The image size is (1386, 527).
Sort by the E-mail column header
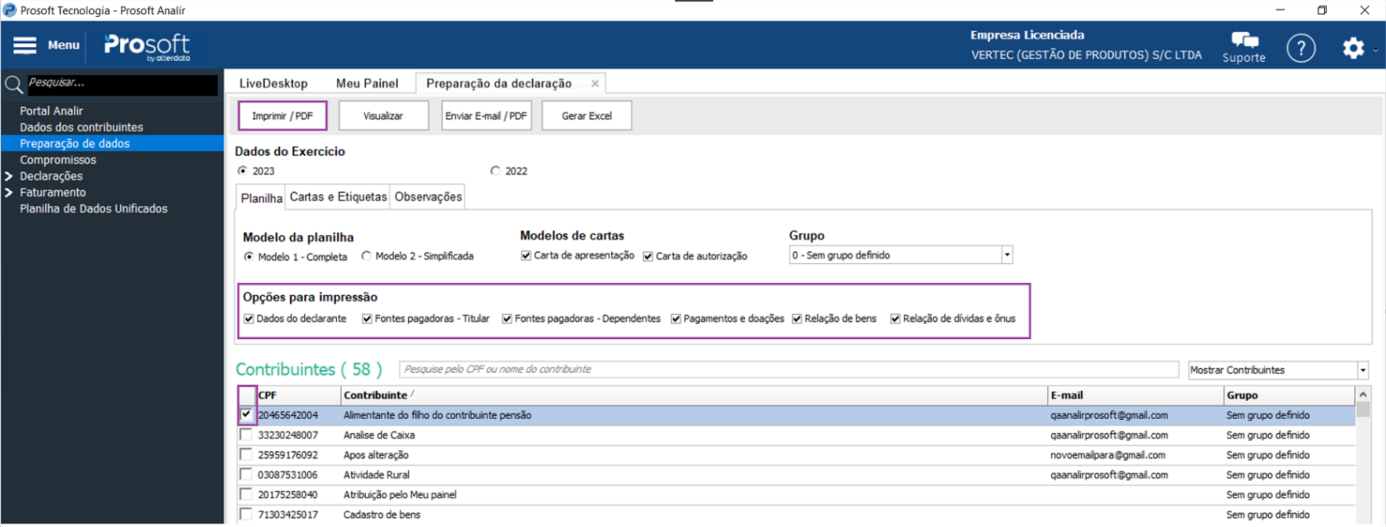[x=1135, y=395]
